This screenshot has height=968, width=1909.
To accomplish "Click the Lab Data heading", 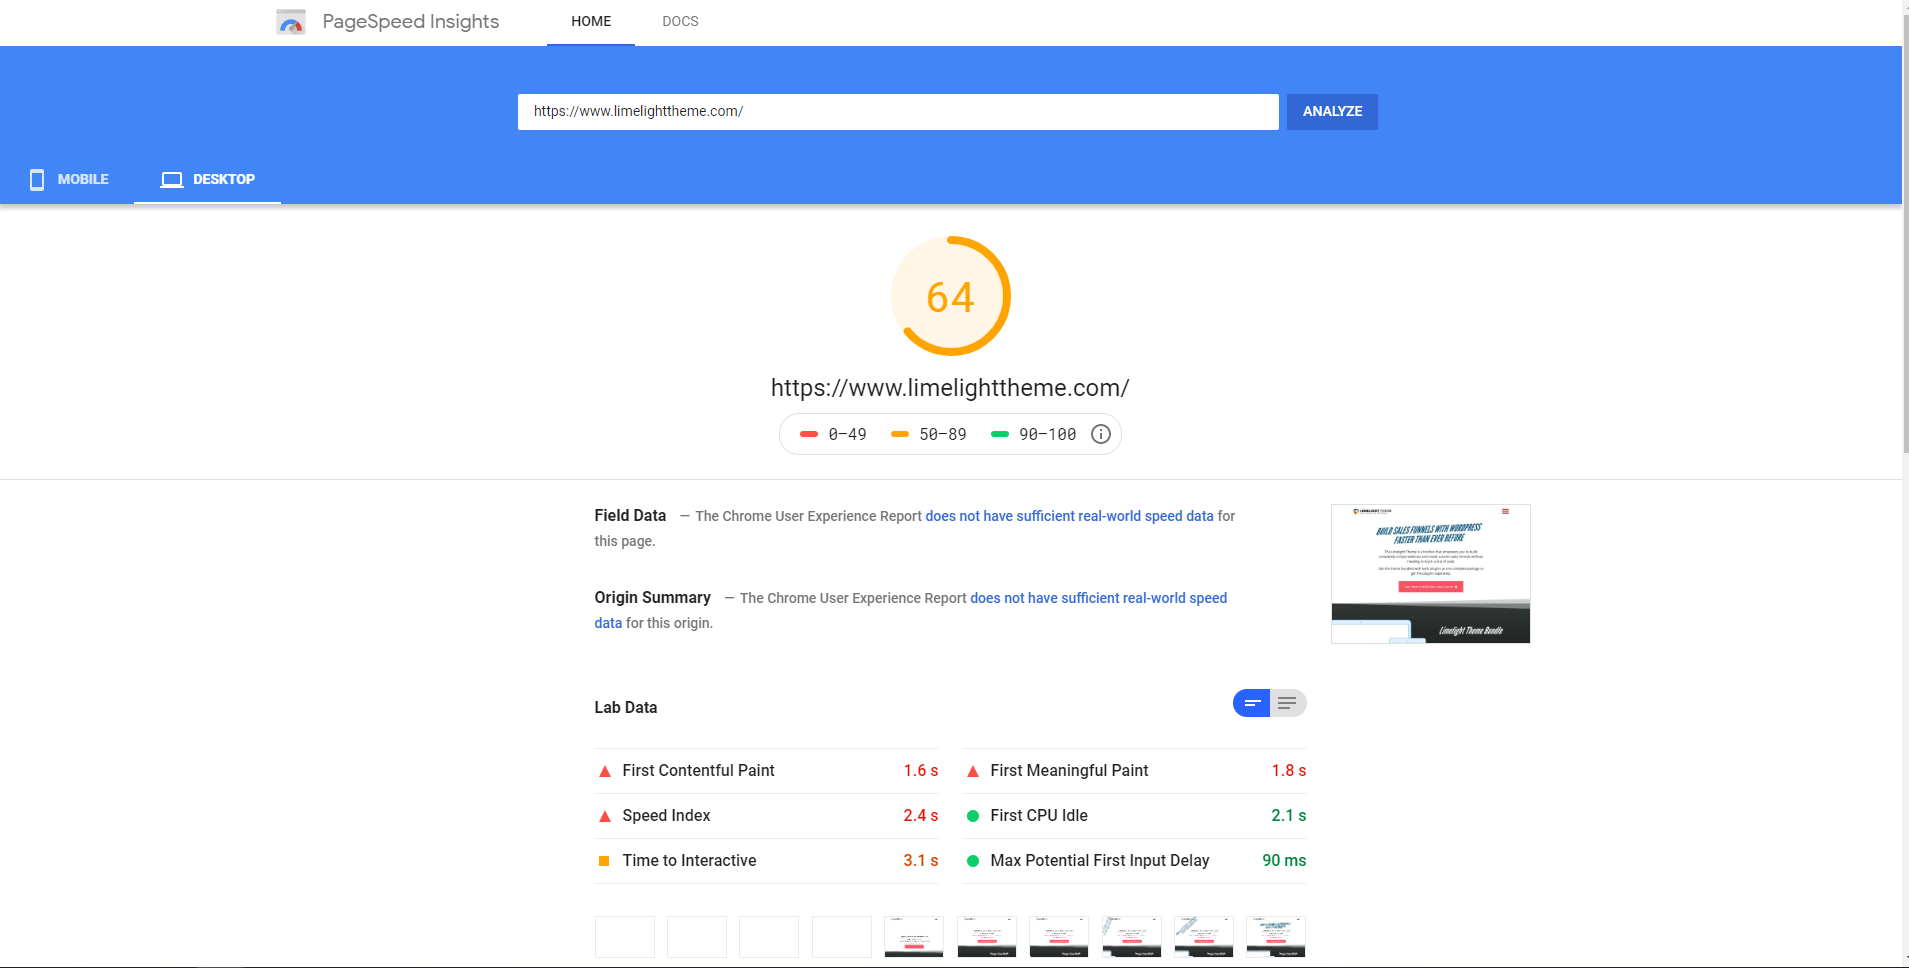I will point(626,707).
